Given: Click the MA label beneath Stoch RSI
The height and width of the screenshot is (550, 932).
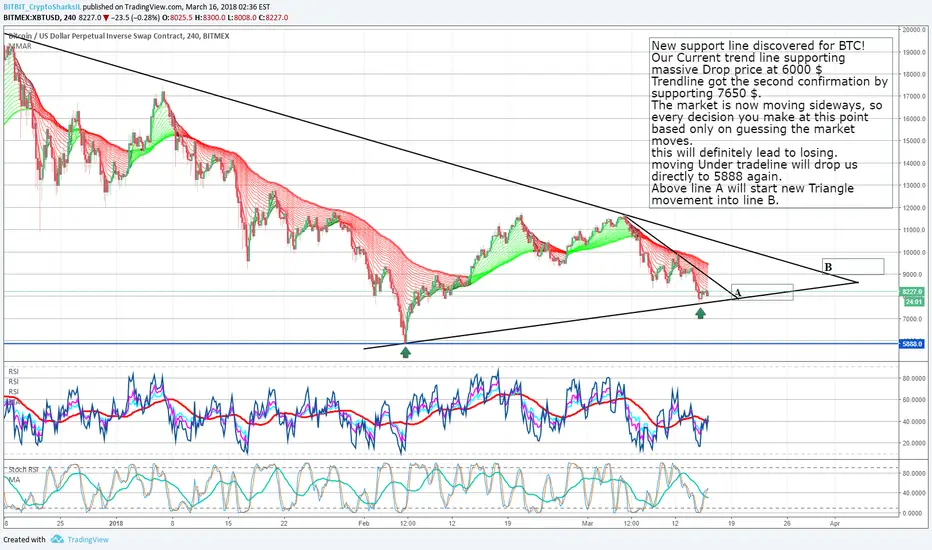Looking at the screenshot, I should (x=14, y=479).
